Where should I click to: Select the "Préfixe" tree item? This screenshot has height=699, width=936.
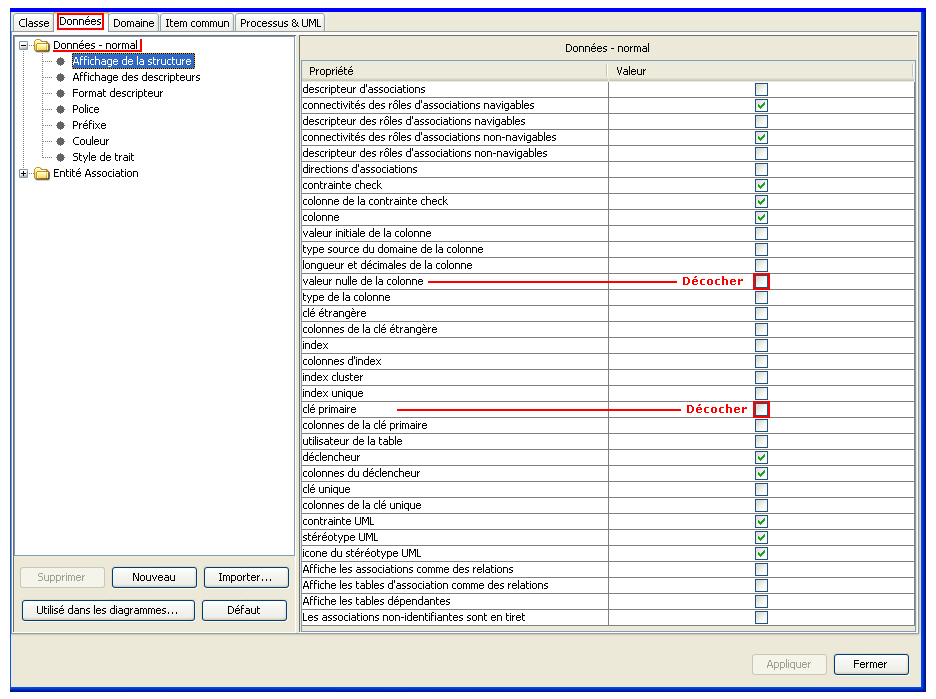click(x=90, y=125)
